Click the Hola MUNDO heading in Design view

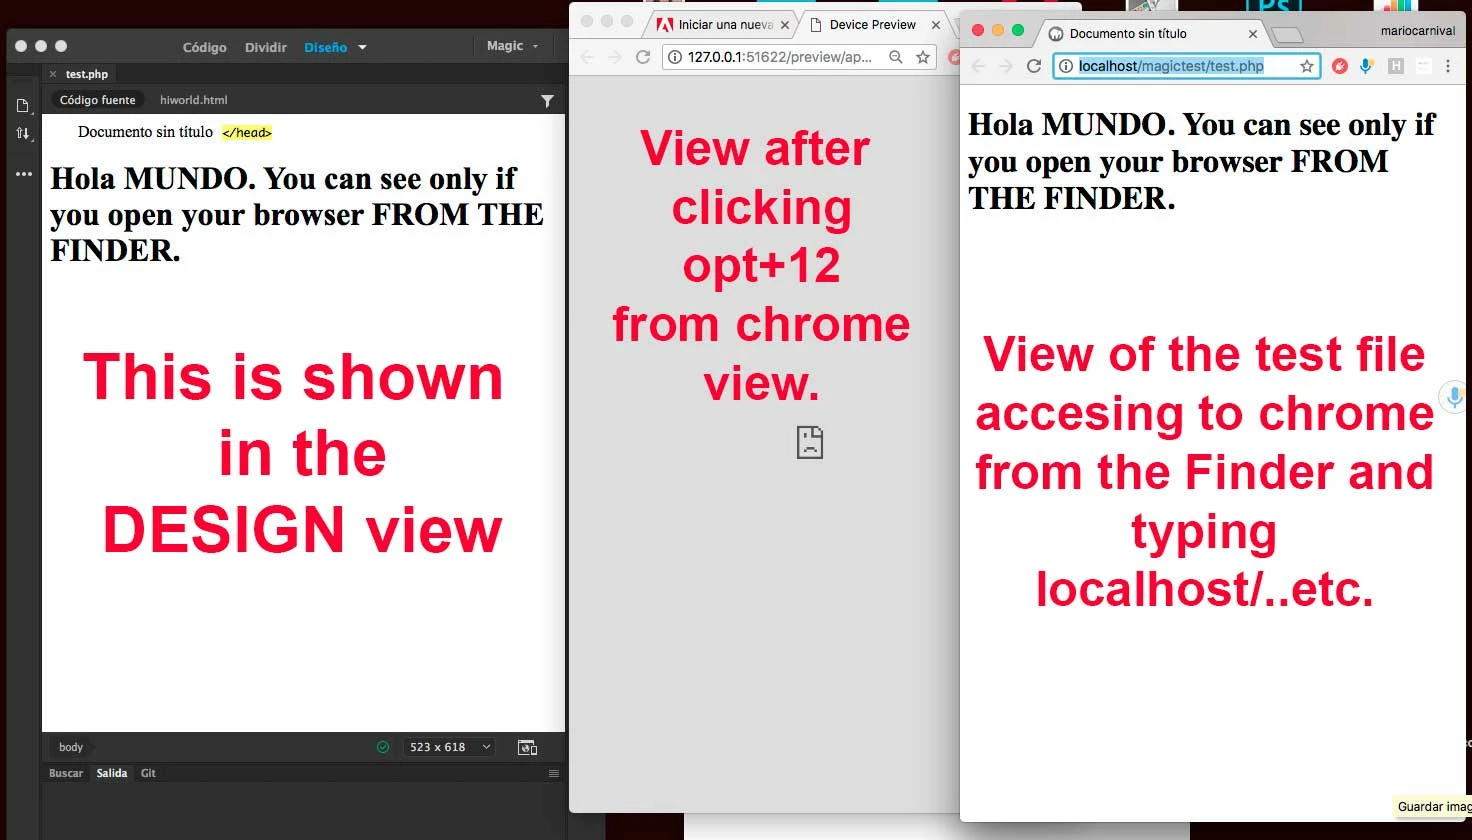coord(297,214)
